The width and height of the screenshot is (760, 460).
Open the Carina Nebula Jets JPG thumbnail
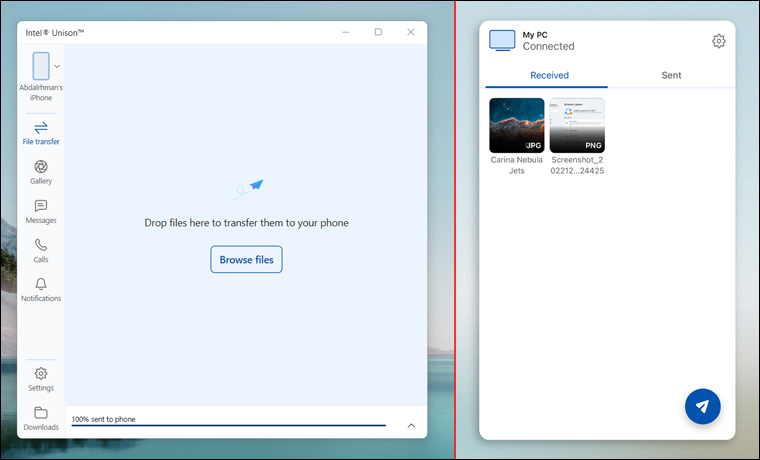(517, 125)
